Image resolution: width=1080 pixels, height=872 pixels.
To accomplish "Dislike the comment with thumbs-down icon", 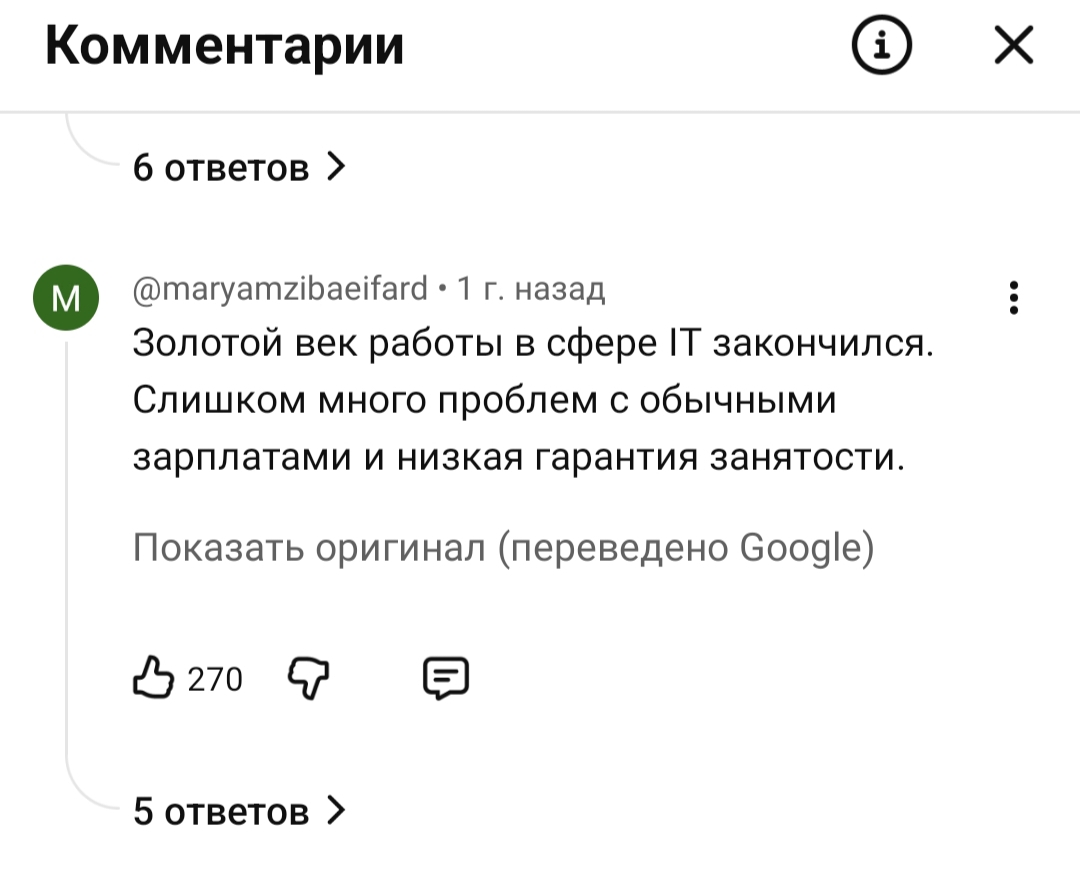I will tap(305, 678).
